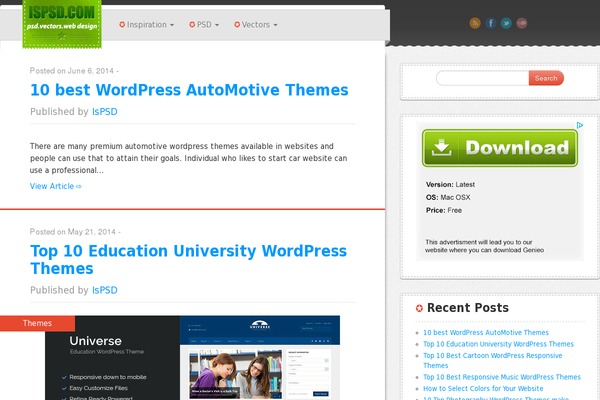Click the ISPSD.COM site logo
The image size is (600, 400).
click(x=62, y=24)
